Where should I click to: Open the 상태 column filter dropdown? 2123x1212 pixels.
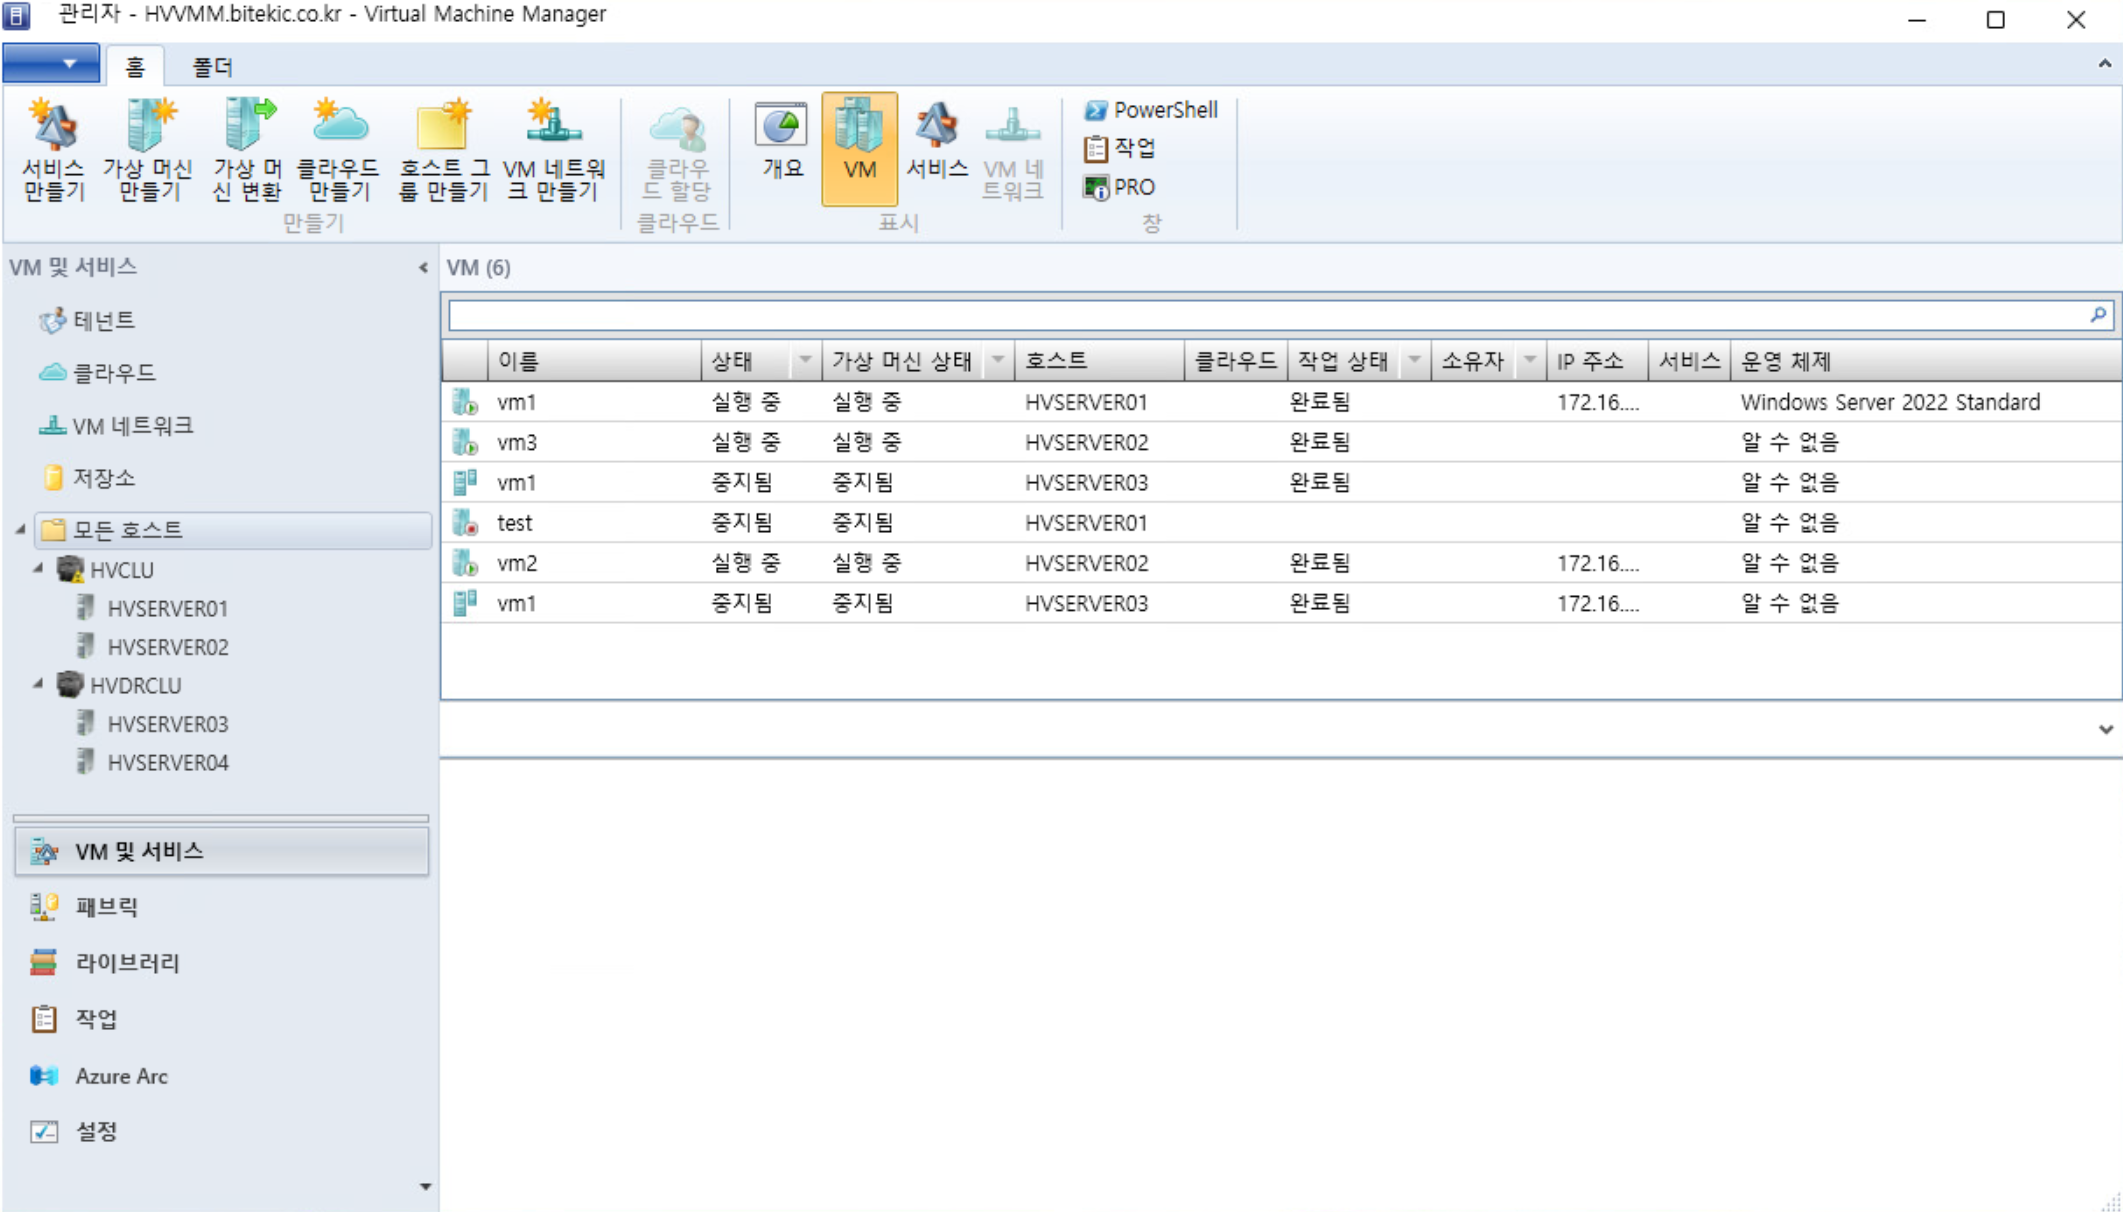click(805, 361)
